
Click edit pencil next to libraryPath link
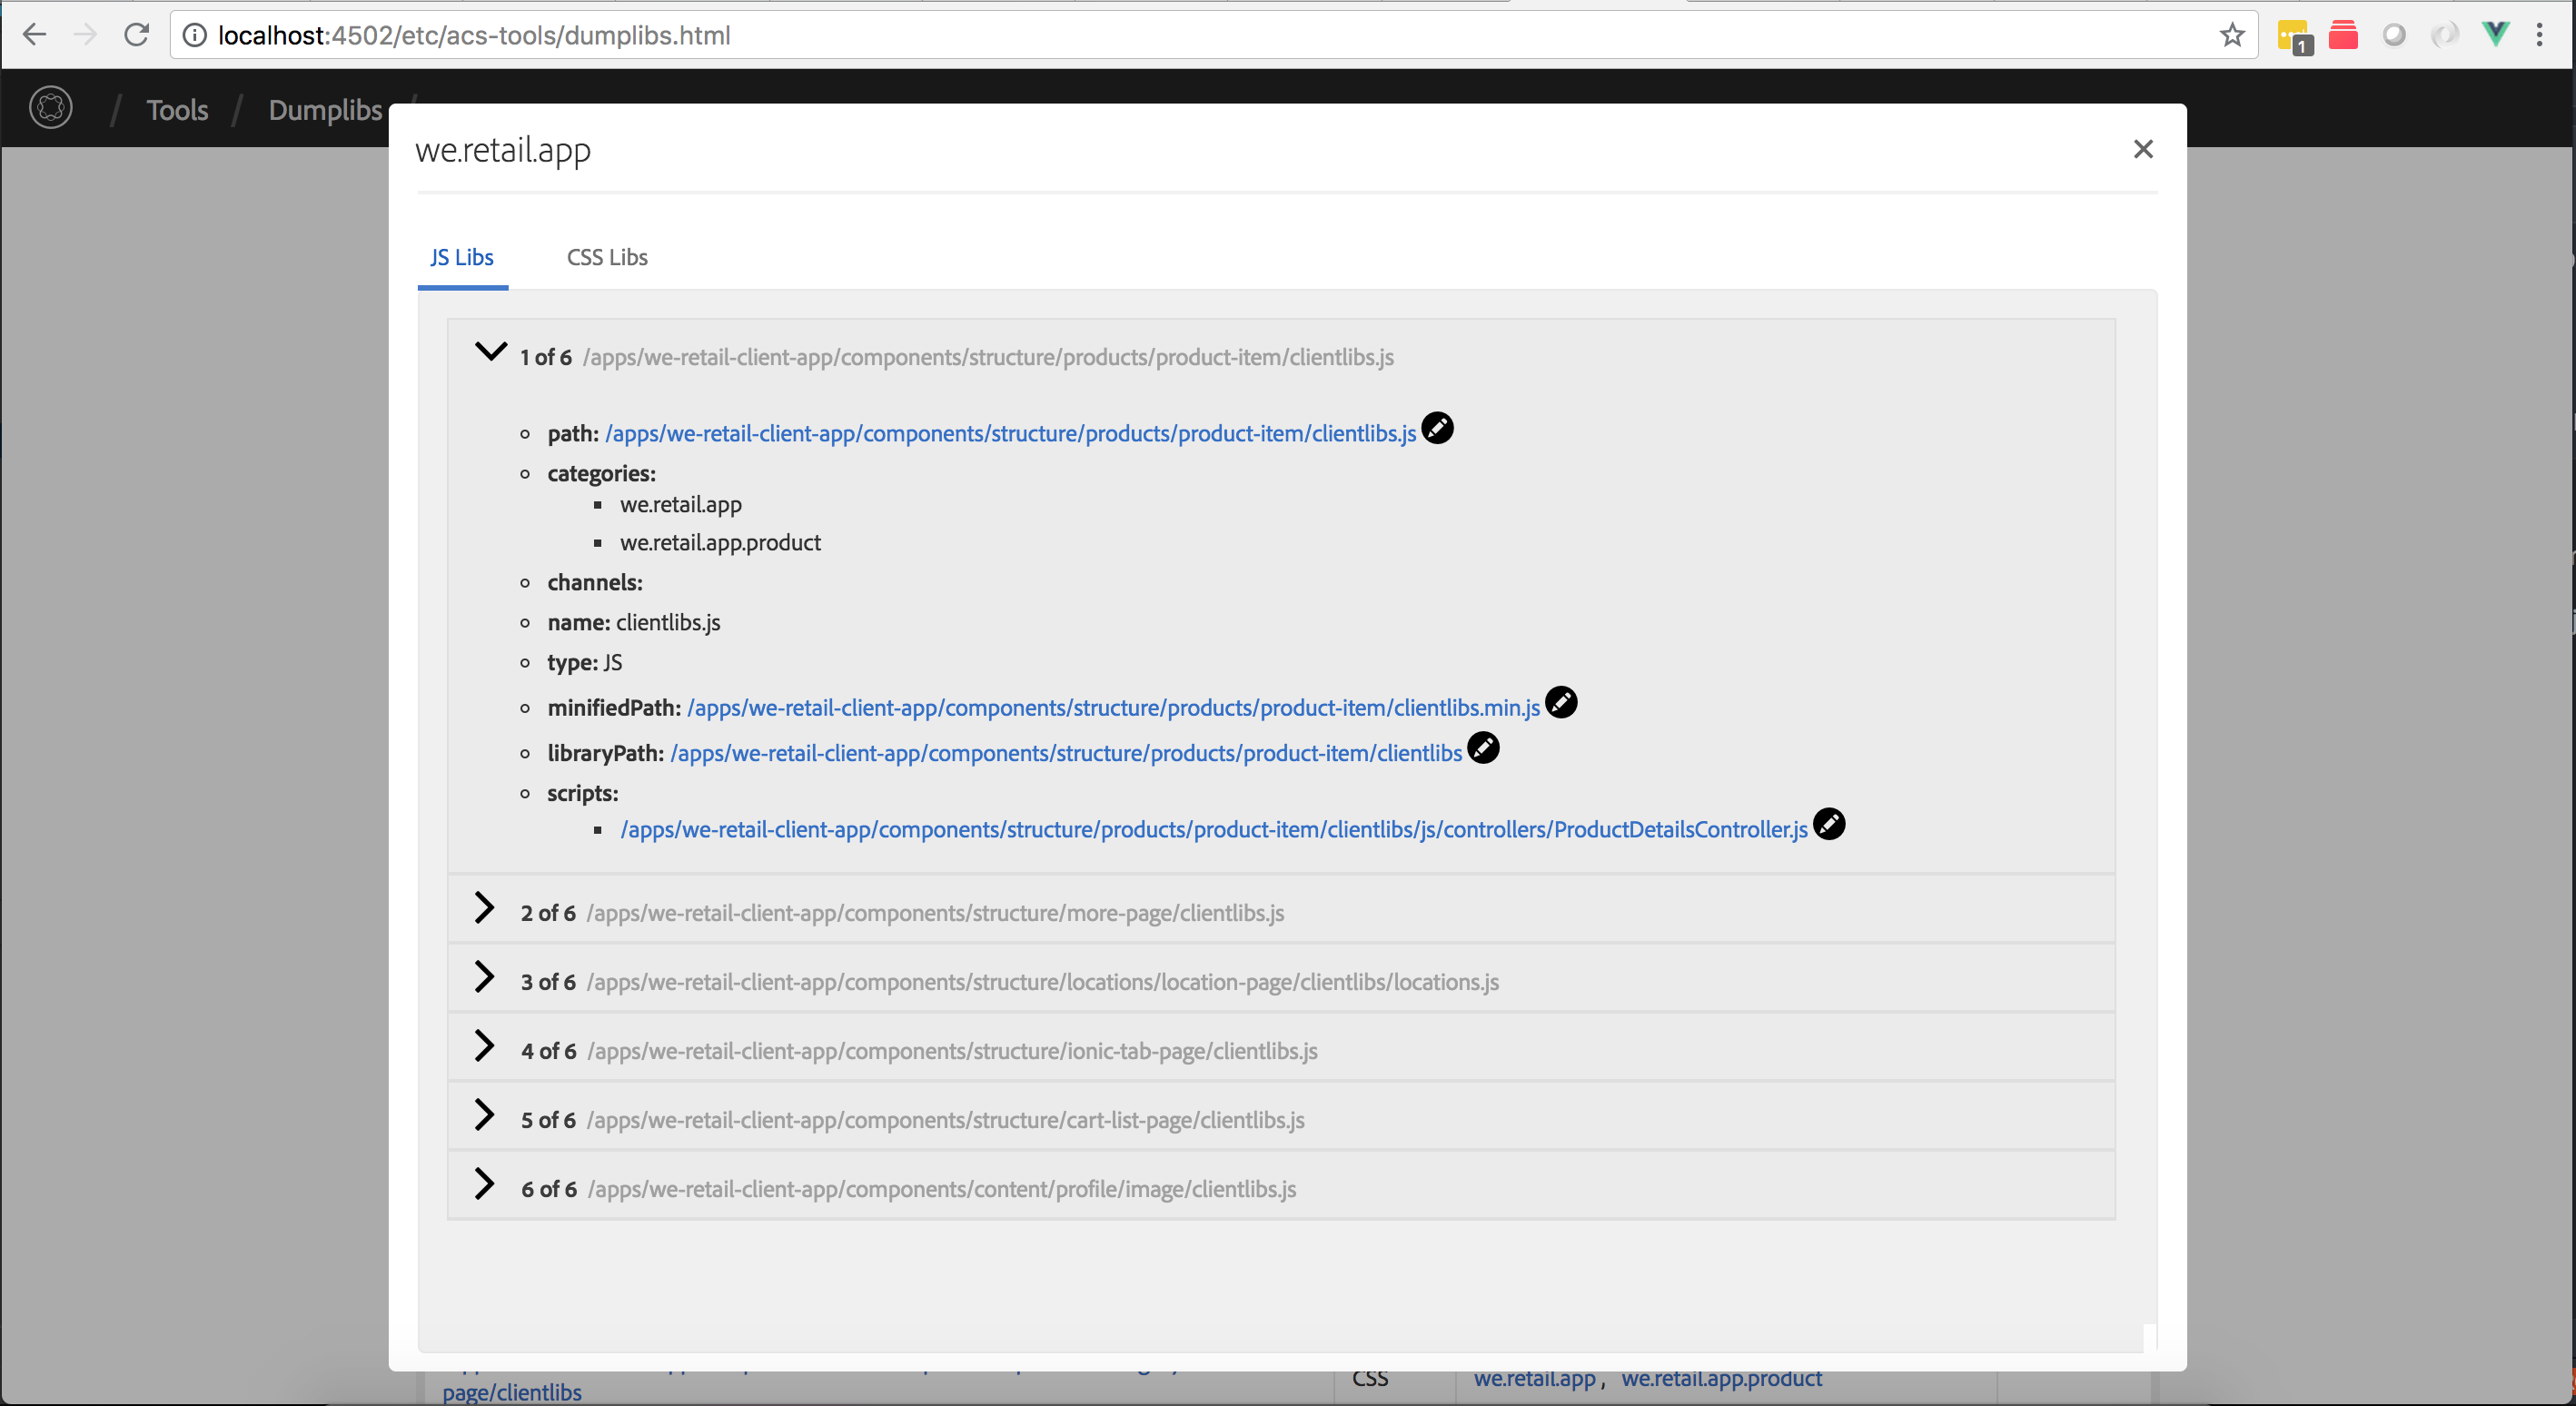click(1483, 748)
